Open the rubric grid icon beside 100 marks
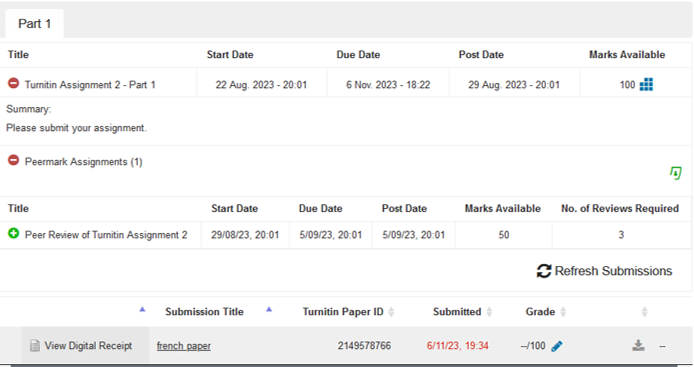Image resolution: width=694 pixels, height=367 pixels. (646, 84)
